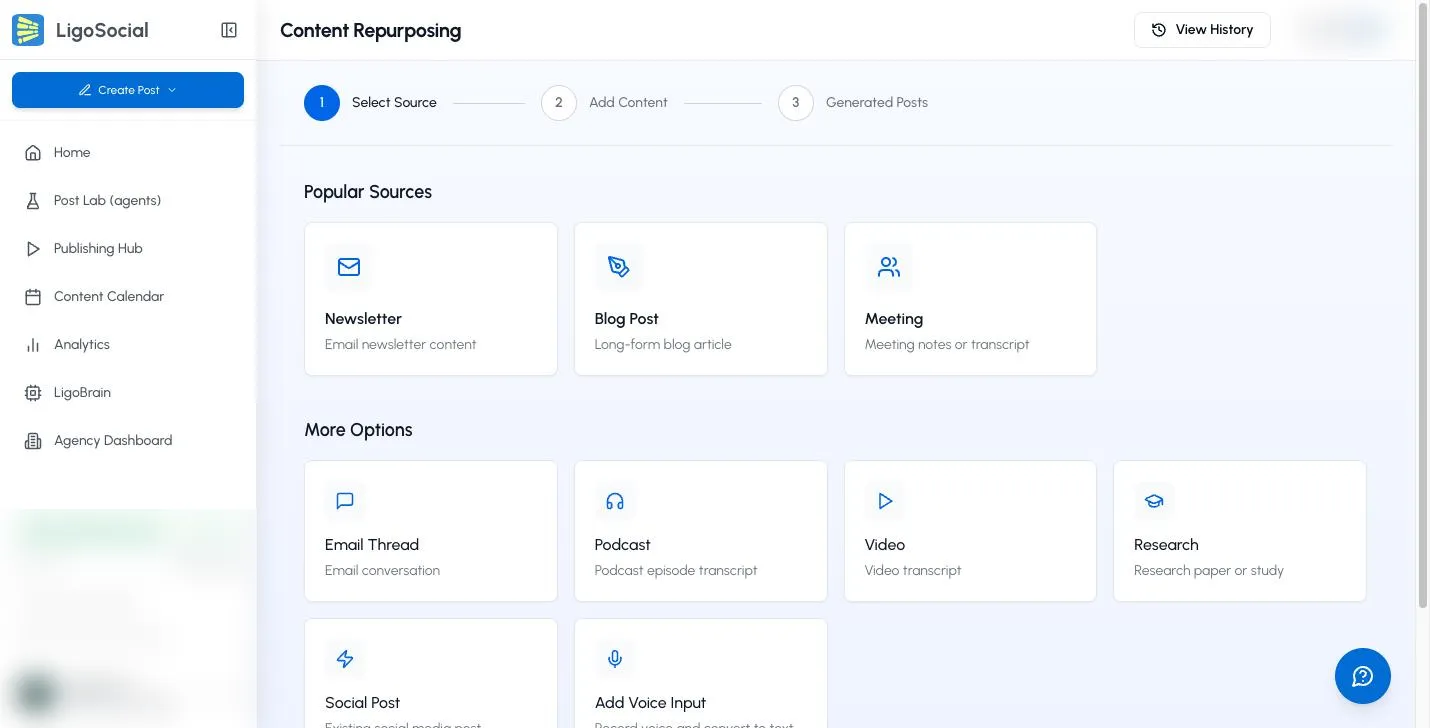1430x728 pixels.
Task: Click the Email Thread chat icon
Action: [345, 501]
